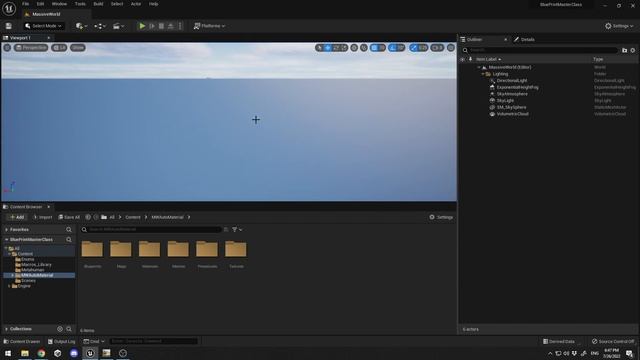This screenshot has height=360, width=640.
Task: Toggle the Outliner visibility eye column header
Action: 462,59
